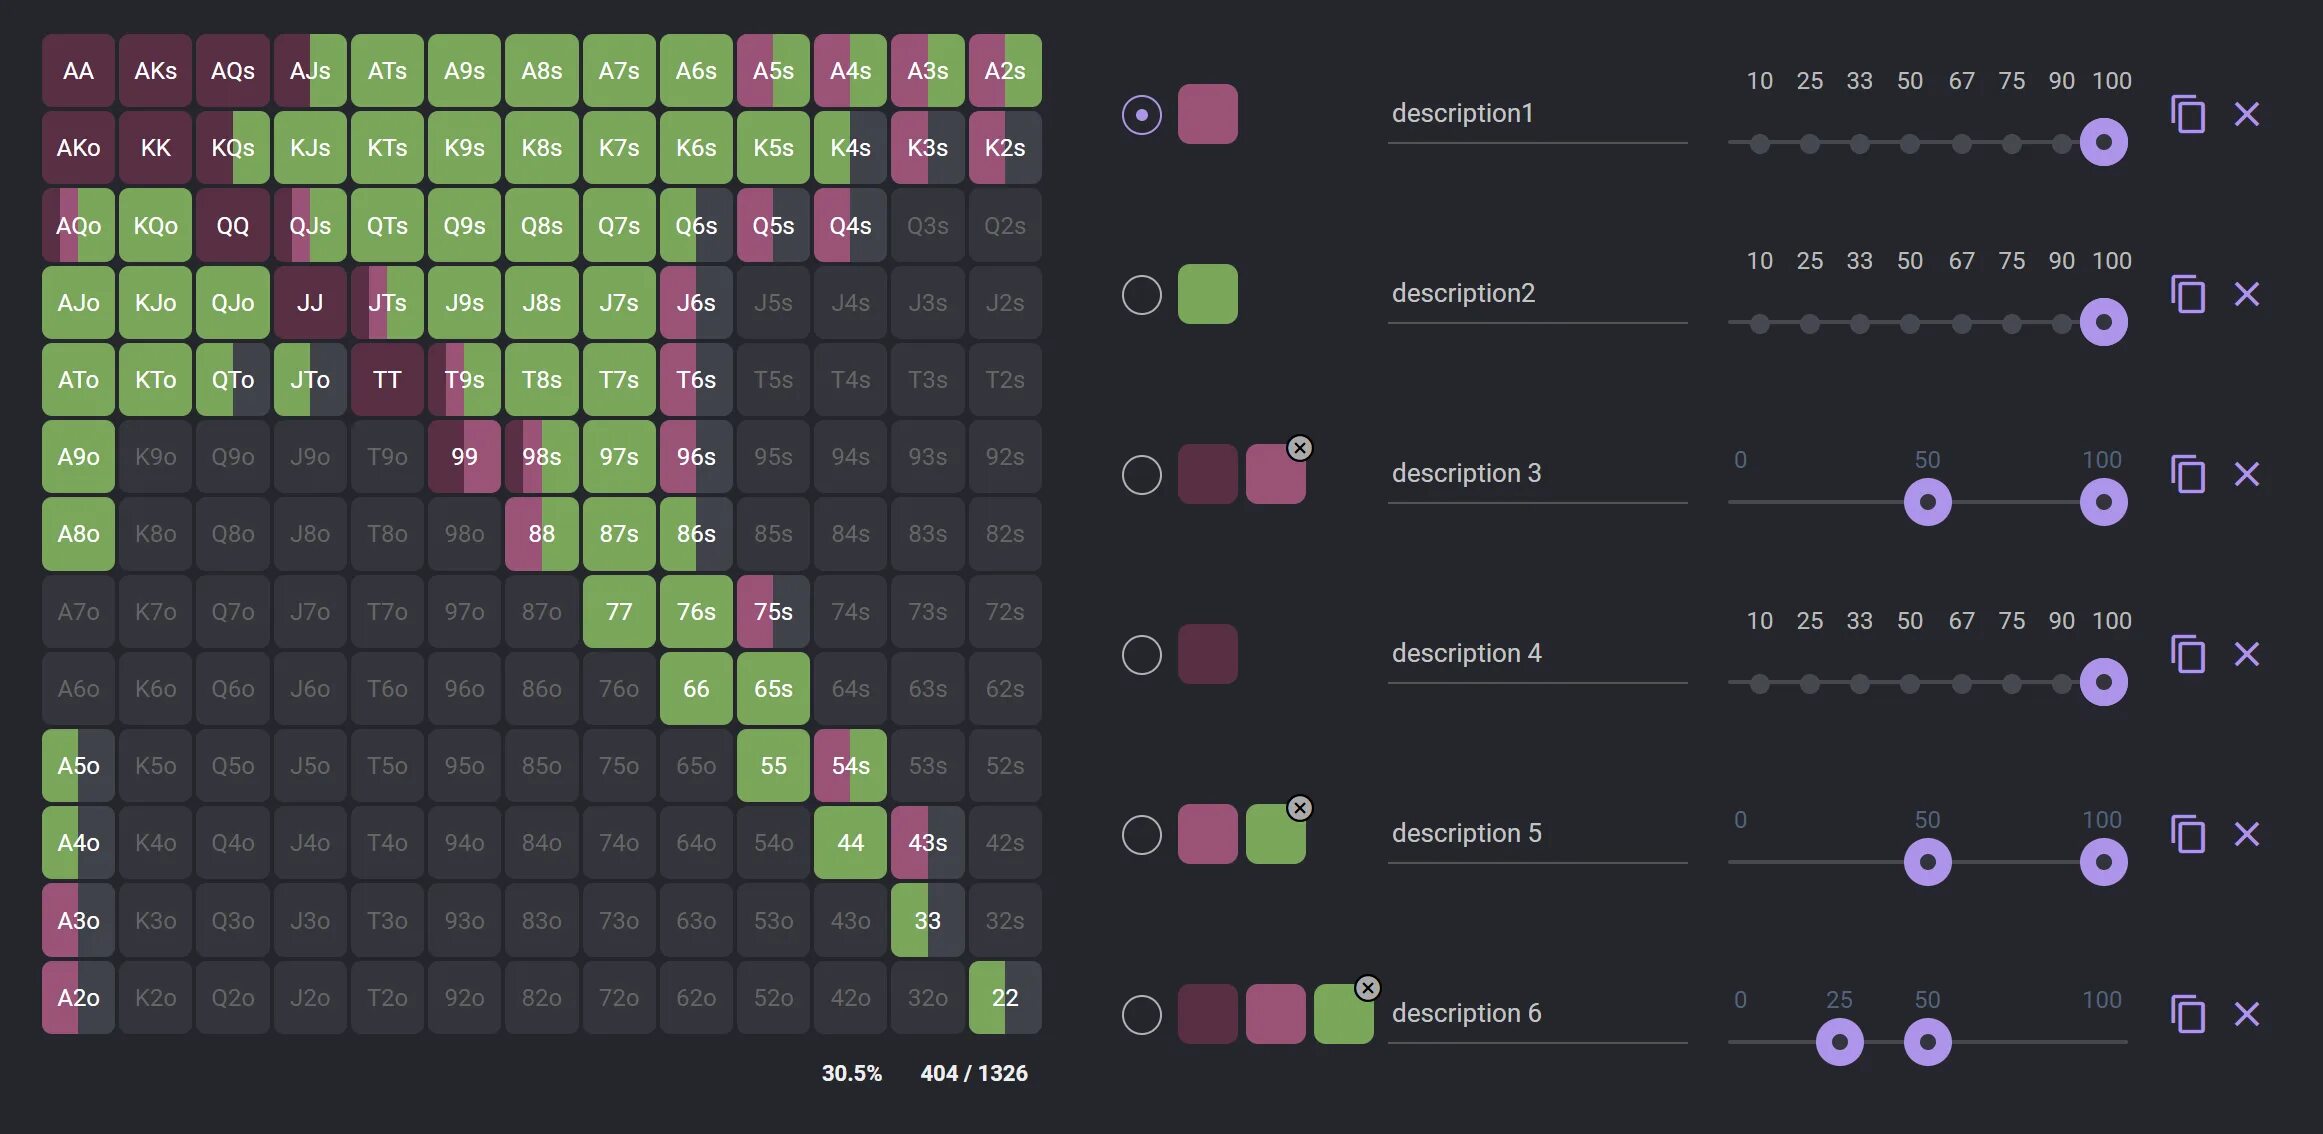Select the description2 radio button
The width and height of the screenshot is (2323, 1134).
click(x=1141, y=295)
